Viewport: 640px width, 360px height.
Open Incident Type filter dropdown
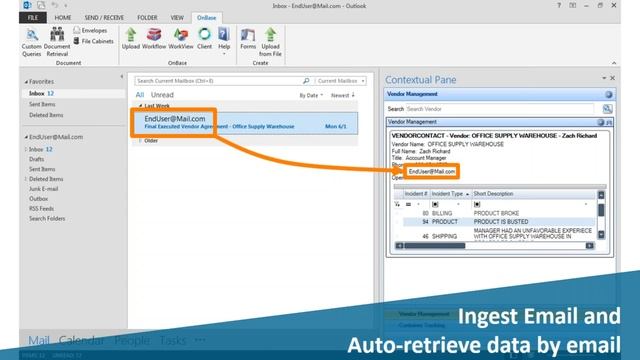point(458,204)
